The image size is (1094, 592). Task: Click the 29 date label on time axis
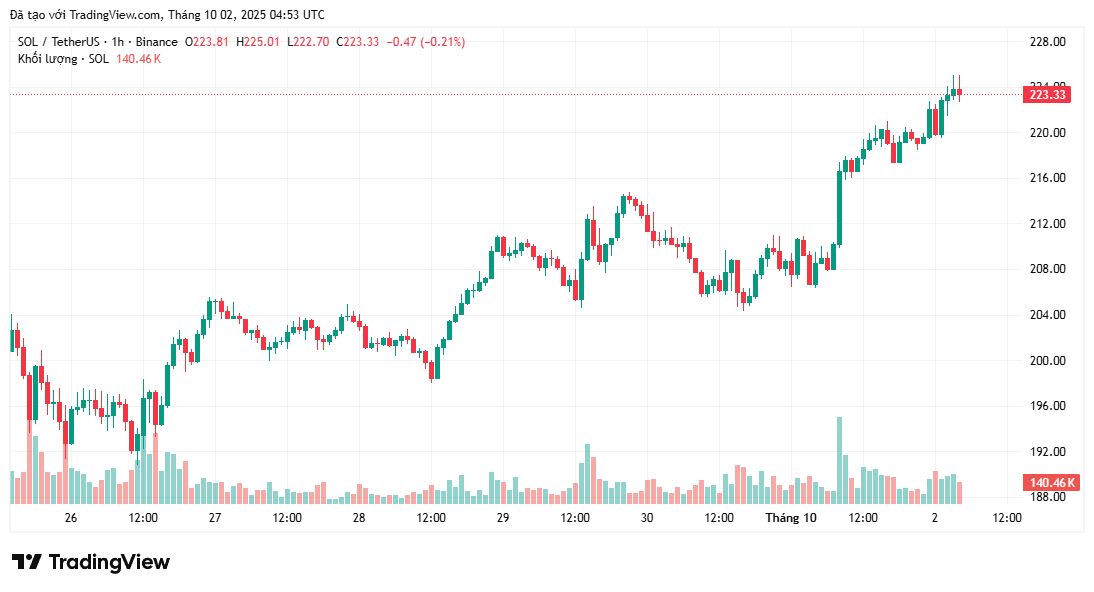pos(502,517)
